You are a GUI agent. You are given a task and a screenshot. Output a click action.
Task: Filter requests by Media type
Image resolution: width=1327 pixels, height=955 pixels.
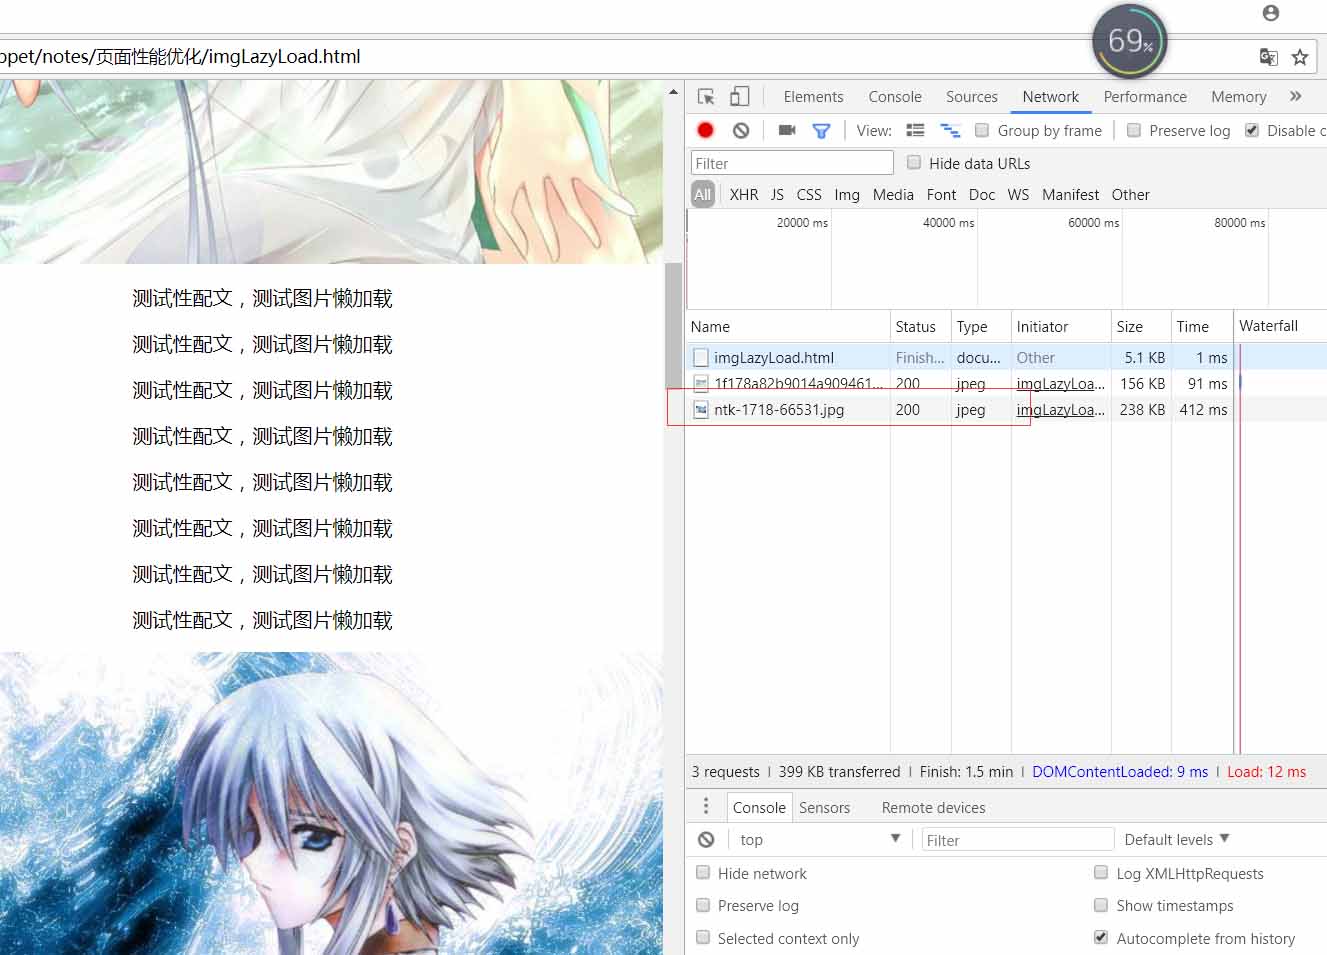[x=893, y=195]
